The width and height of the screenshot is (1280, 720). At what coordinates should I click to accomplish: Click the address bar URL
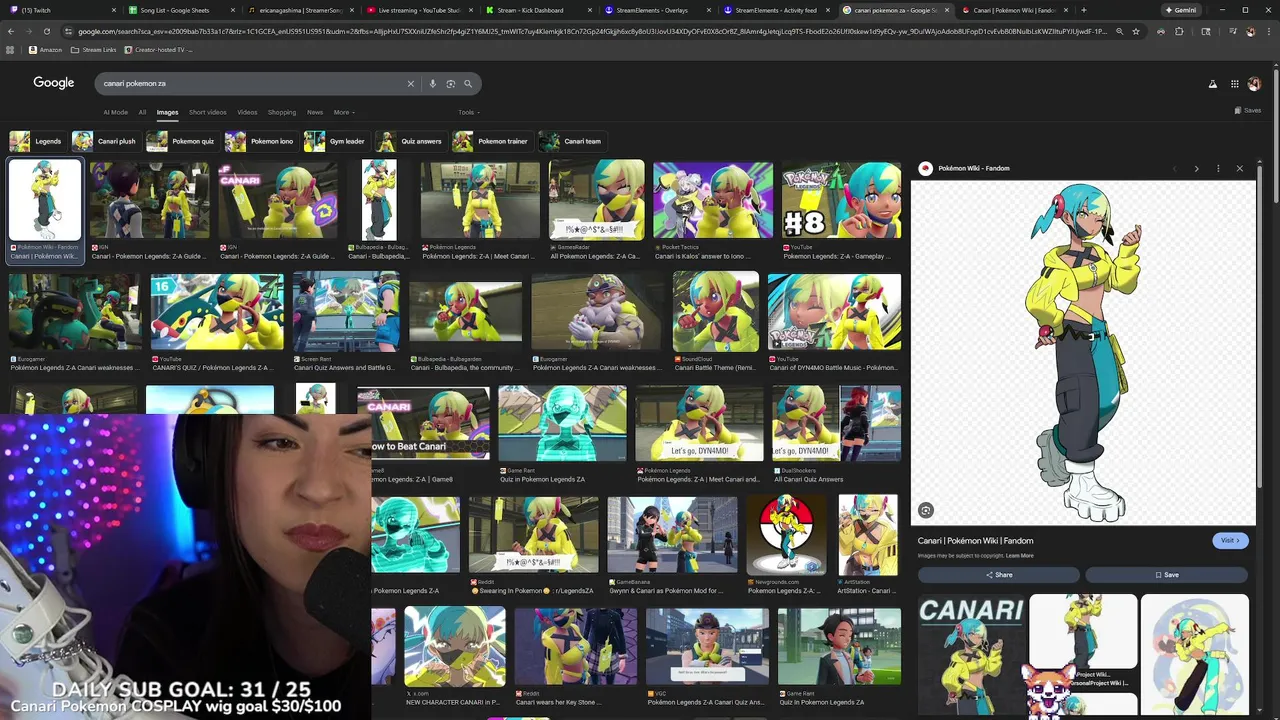590,31
